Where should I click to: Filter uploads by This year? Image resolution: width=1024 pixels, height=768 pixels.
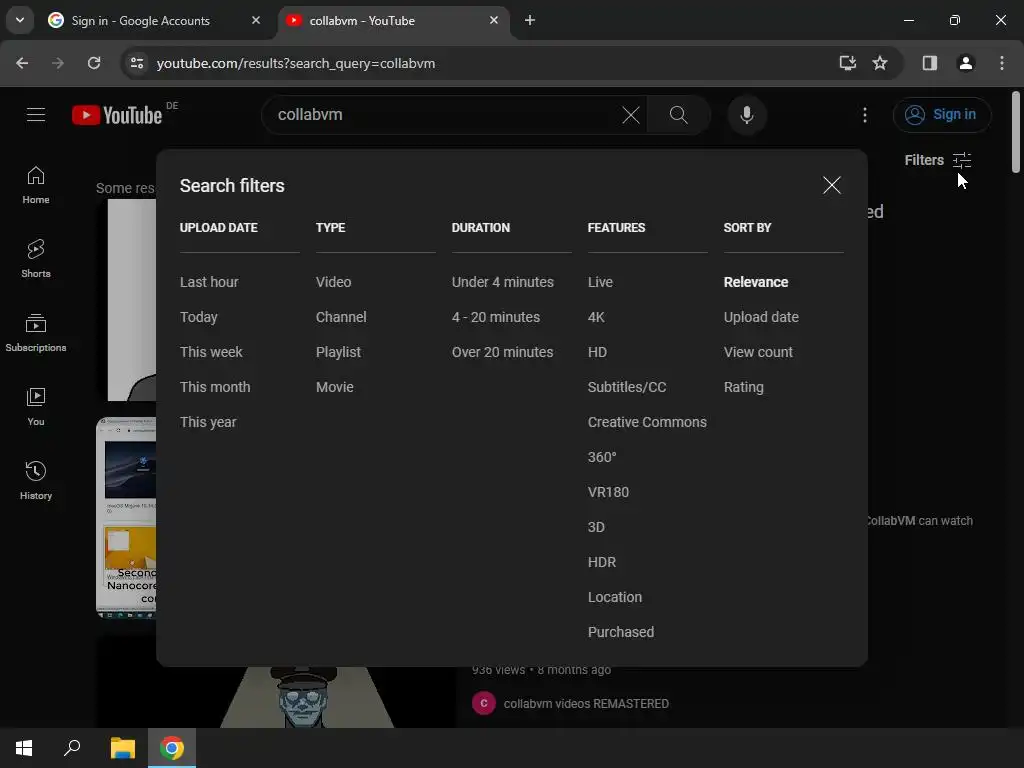point(208,423)
